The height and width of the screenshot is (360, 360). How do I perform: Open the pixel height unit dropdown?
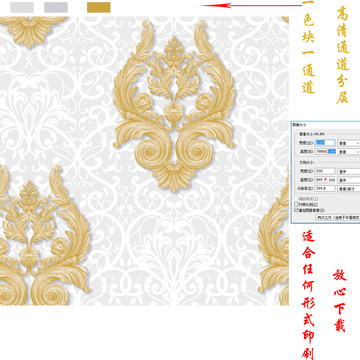click(x=349, y=152)
